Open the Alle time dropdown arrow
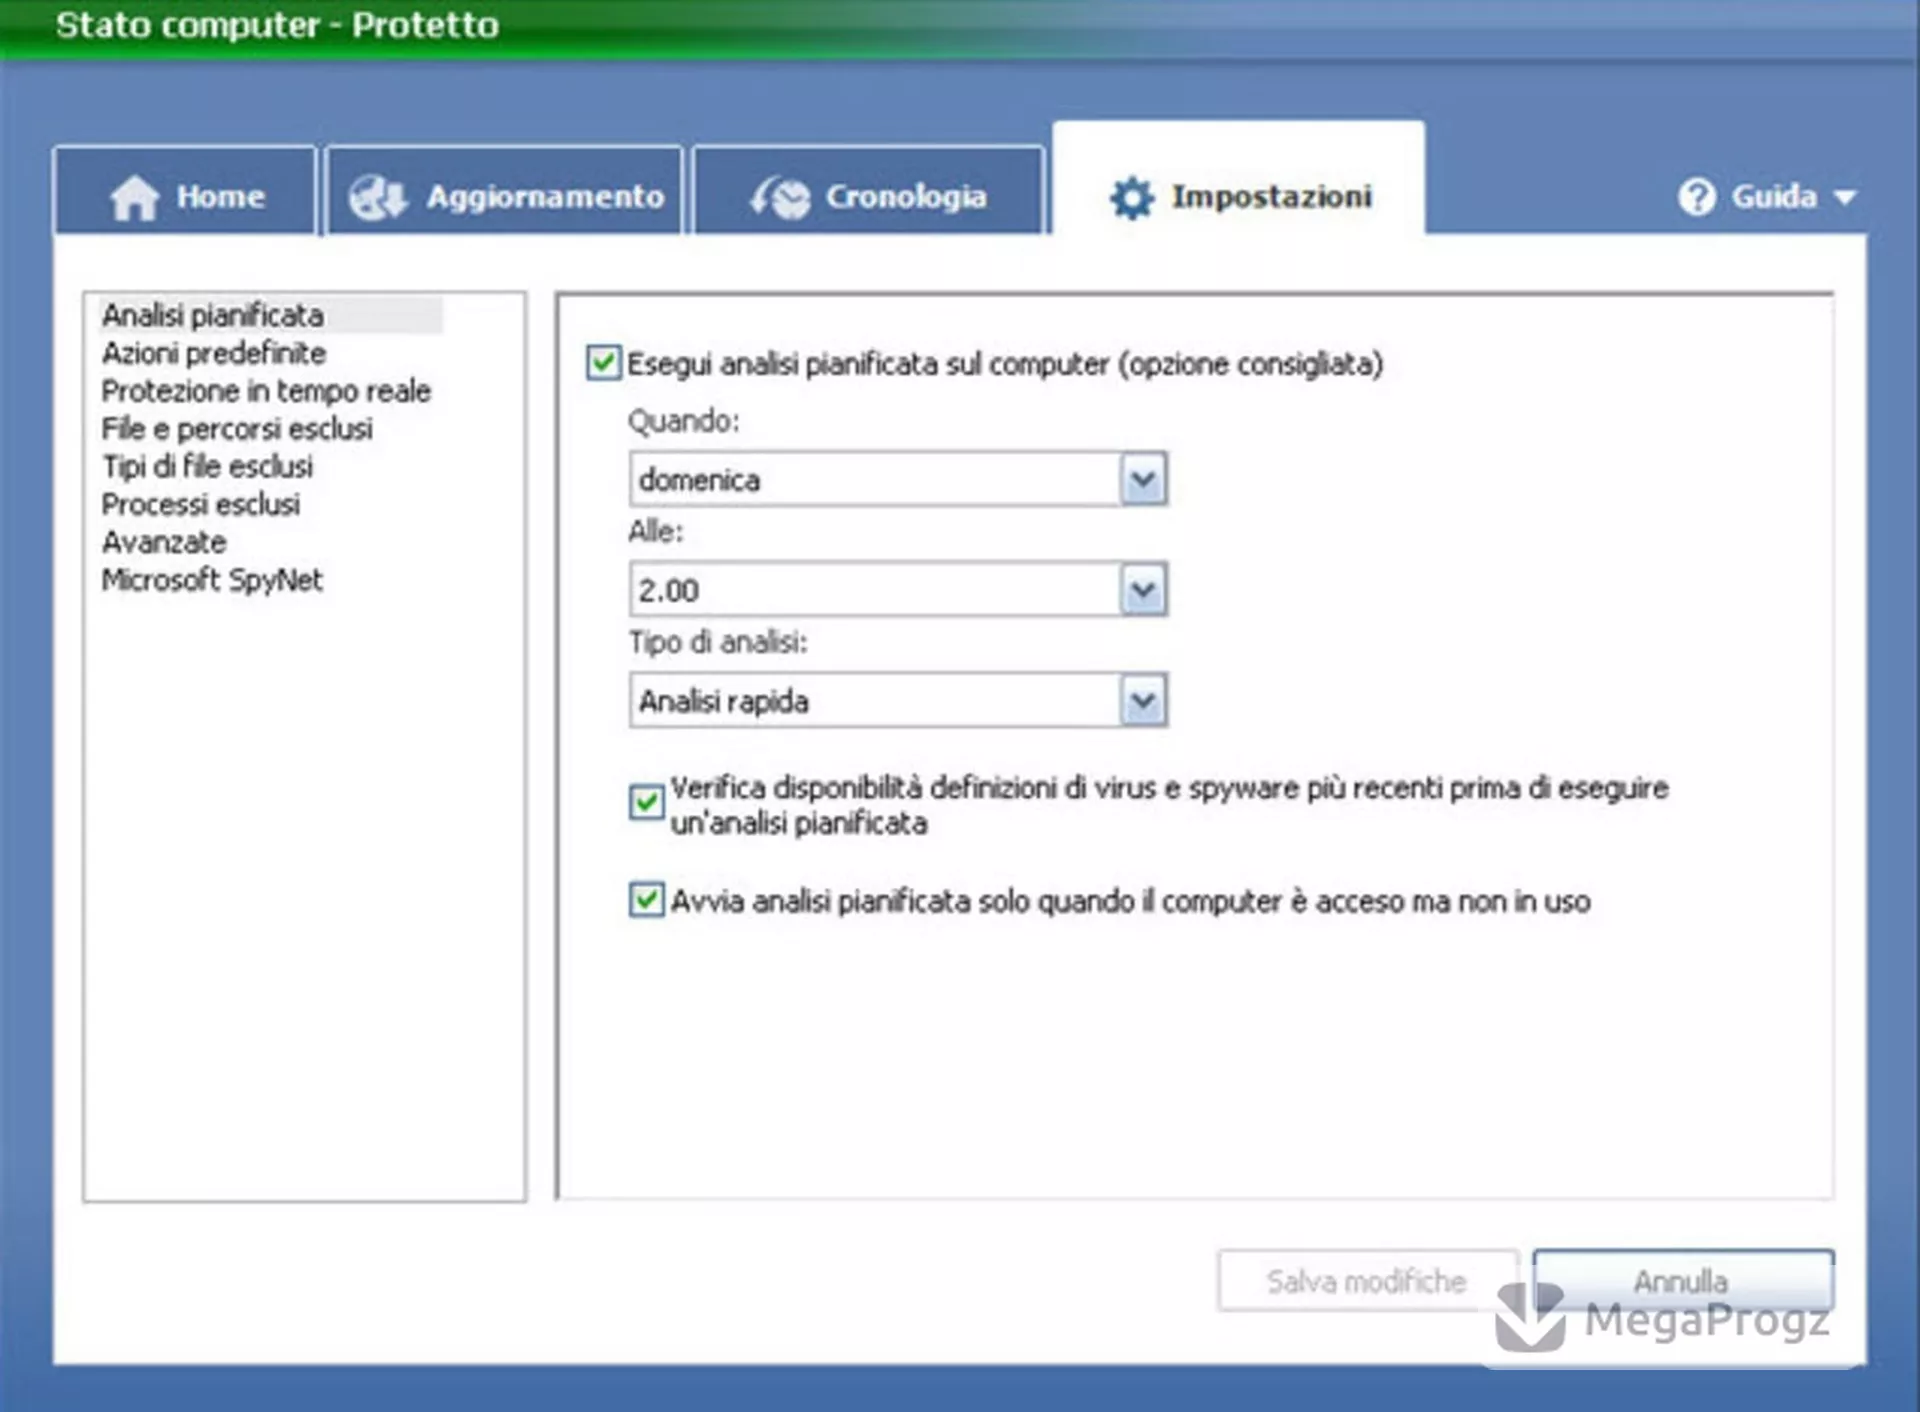Image resolution: width=1920 pixels, height=1412 pixels. coord(1143,590)
